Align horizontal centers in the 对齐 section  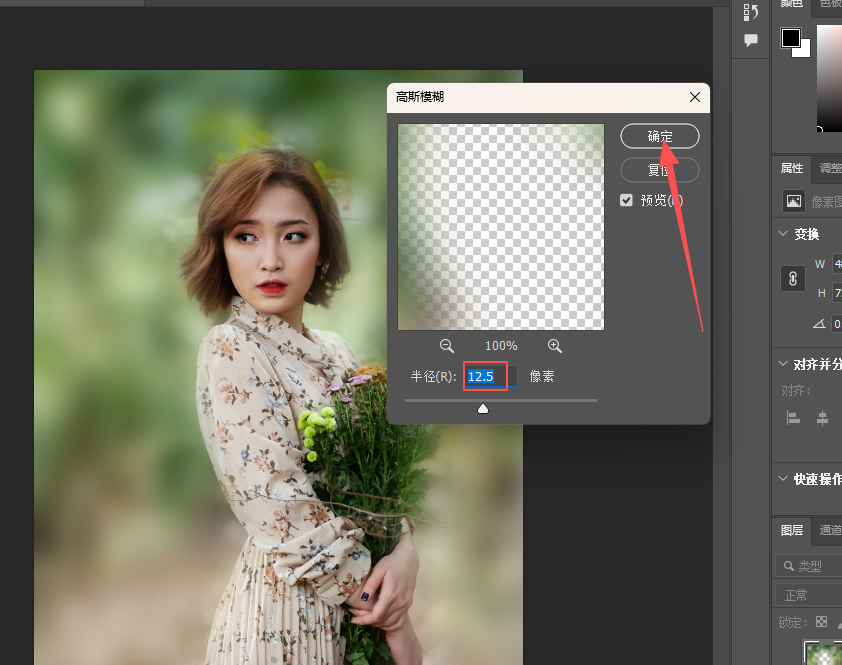click(822, 417)
